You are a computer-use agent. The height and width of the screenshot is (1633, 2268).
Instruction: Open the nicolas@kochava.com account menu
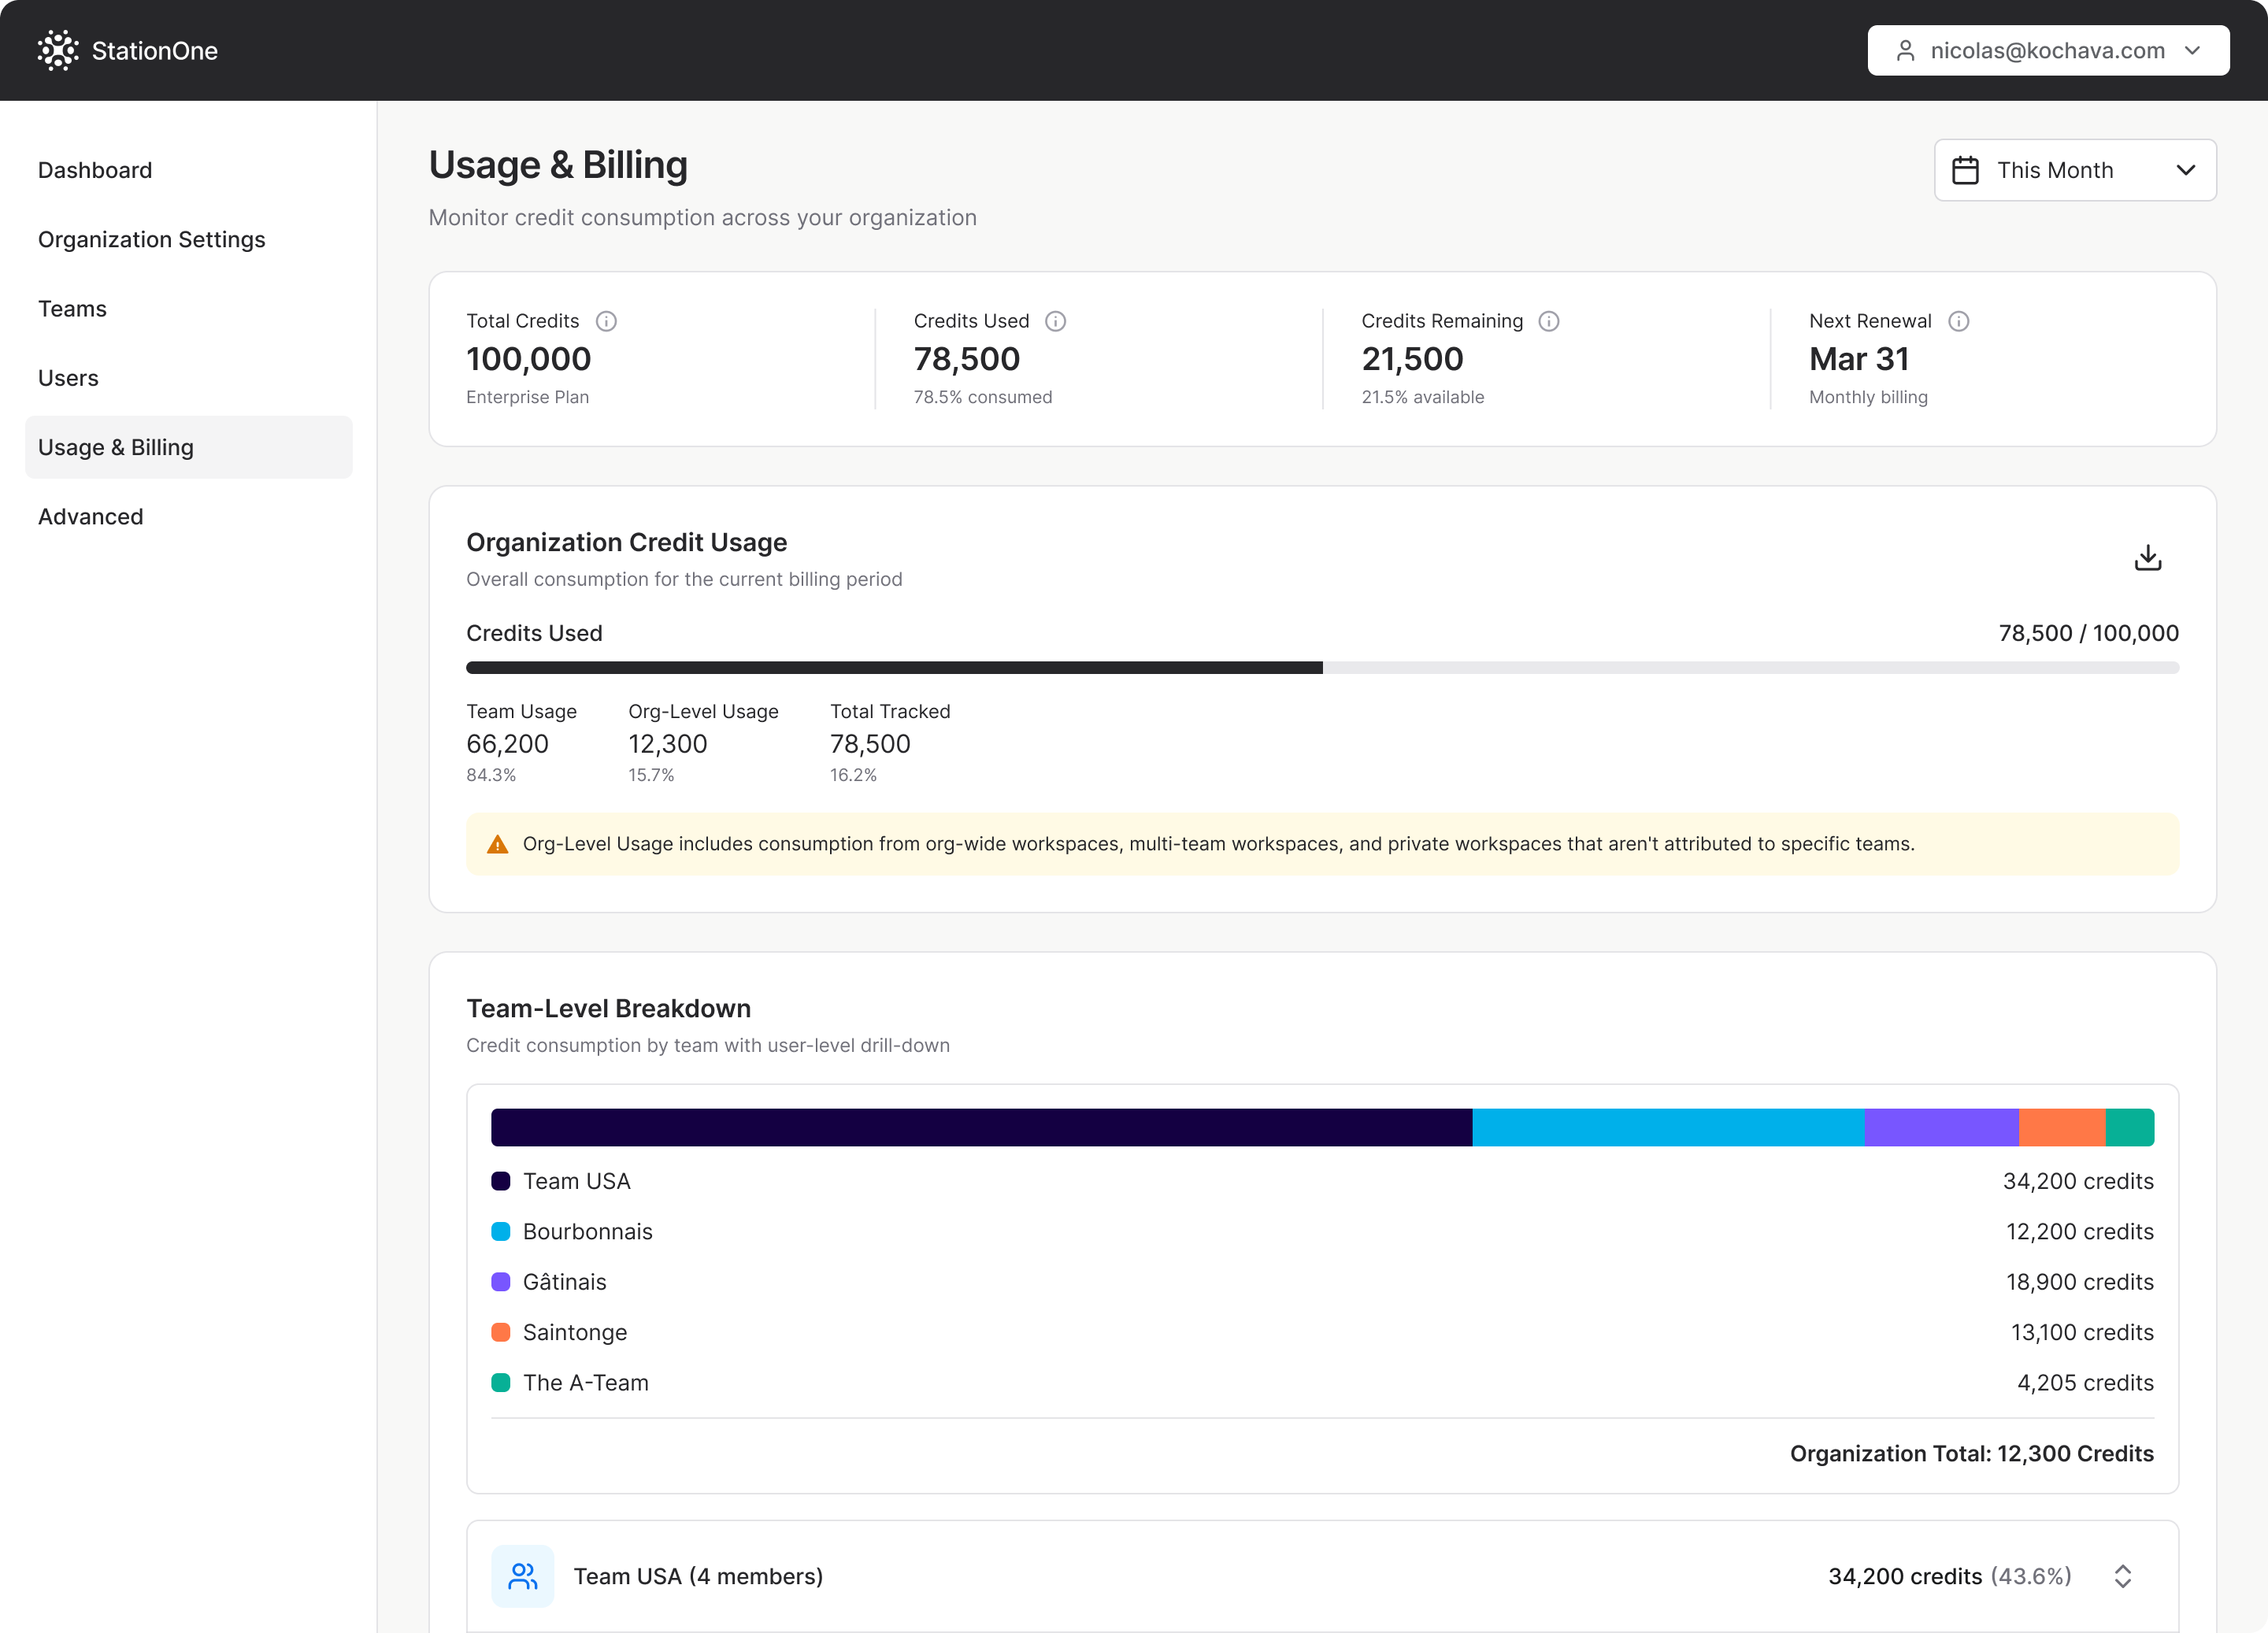(2048, 50)
